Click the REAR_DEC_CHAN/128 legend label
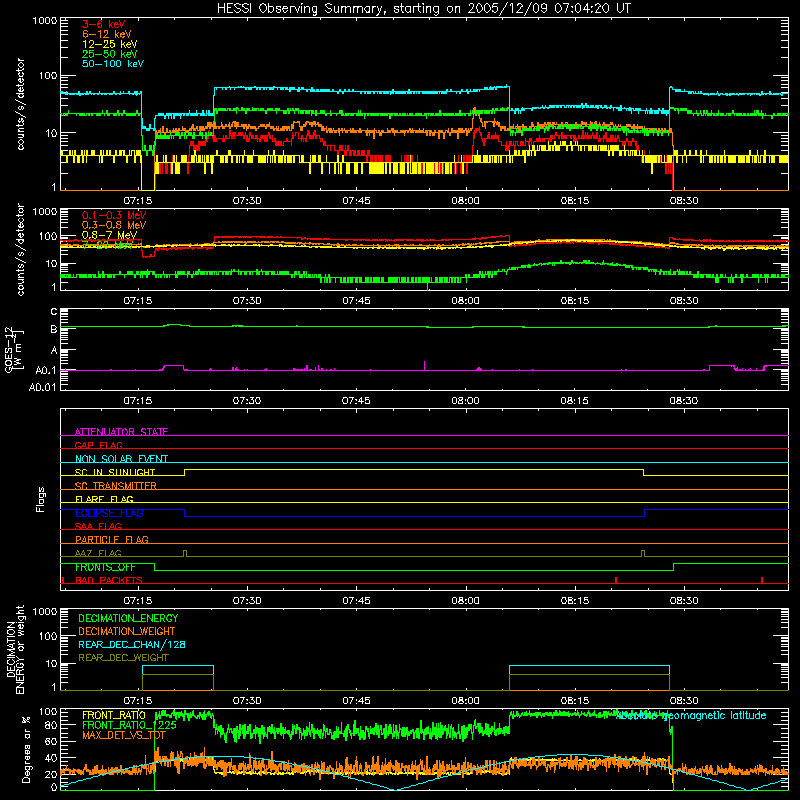 click(132, 644)
